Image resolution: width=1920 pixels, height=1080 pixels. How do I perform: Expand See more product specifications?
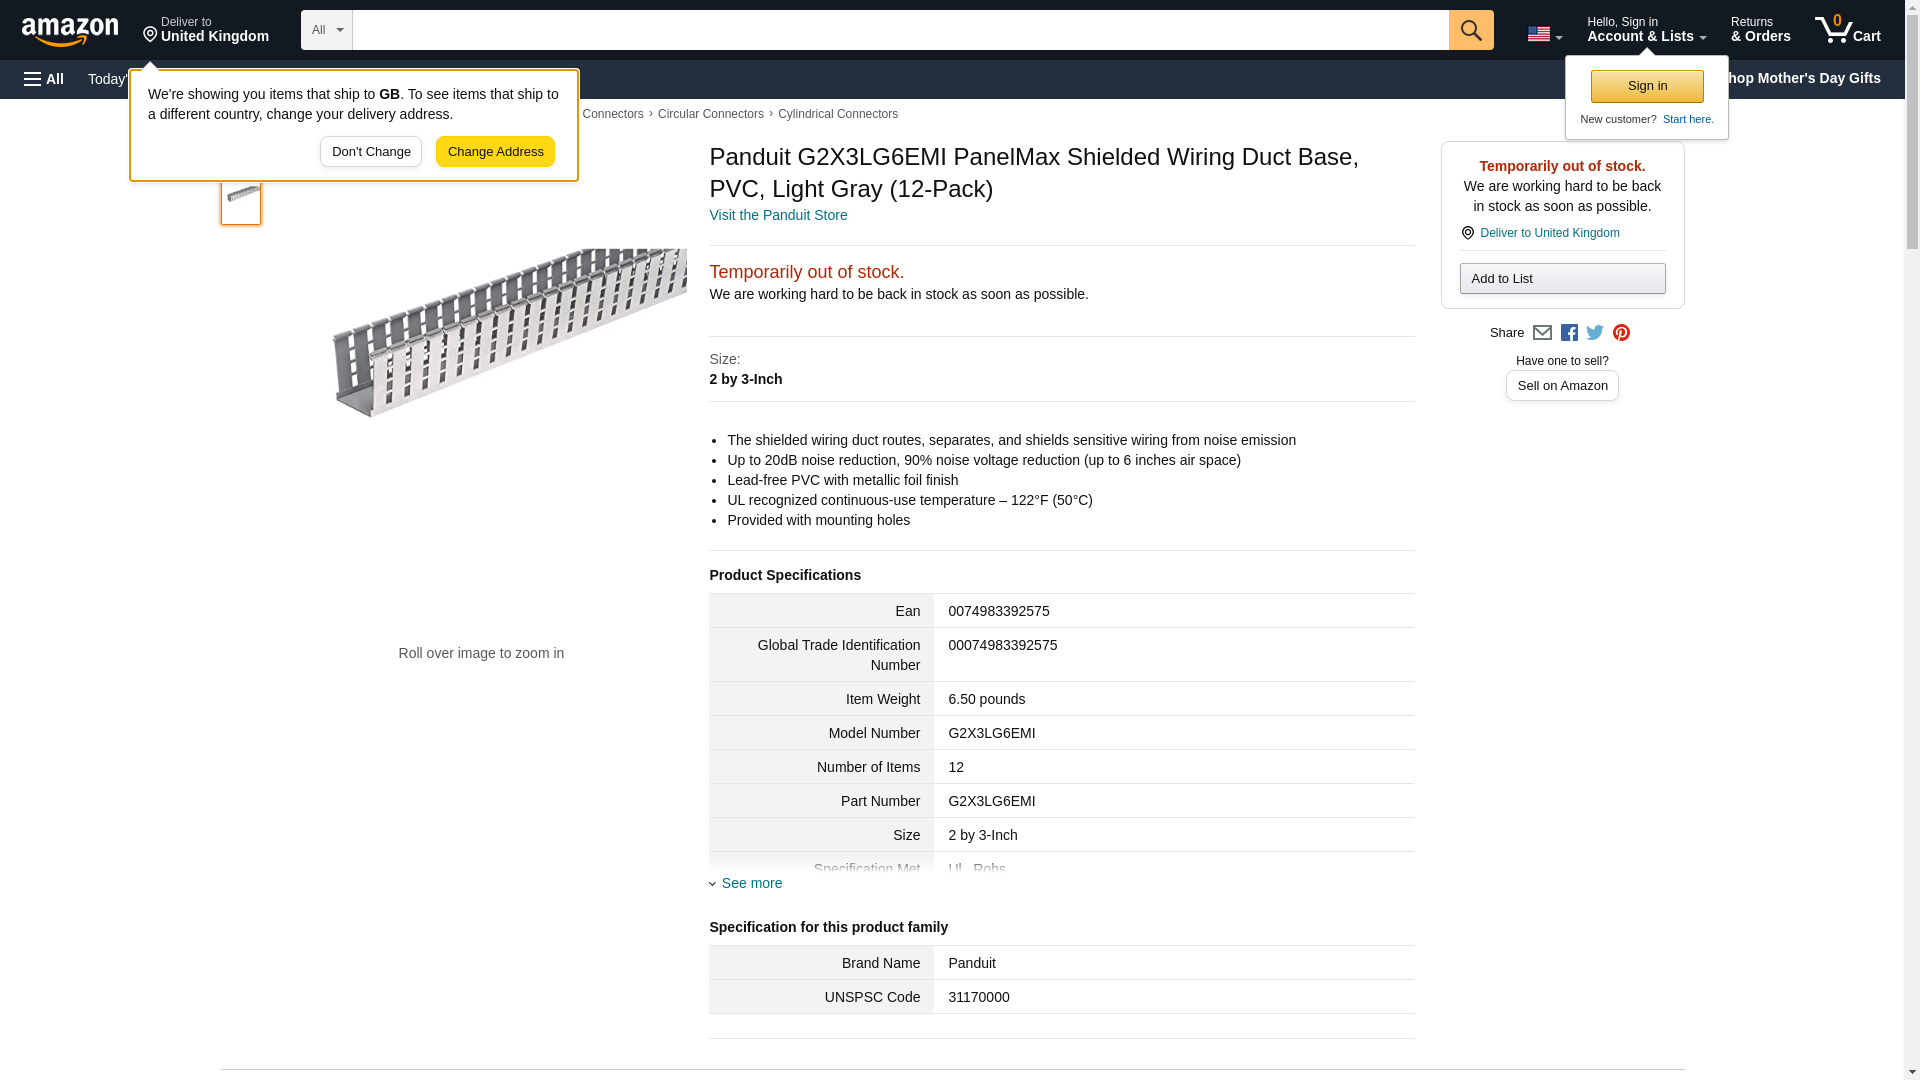pos(751,883)
